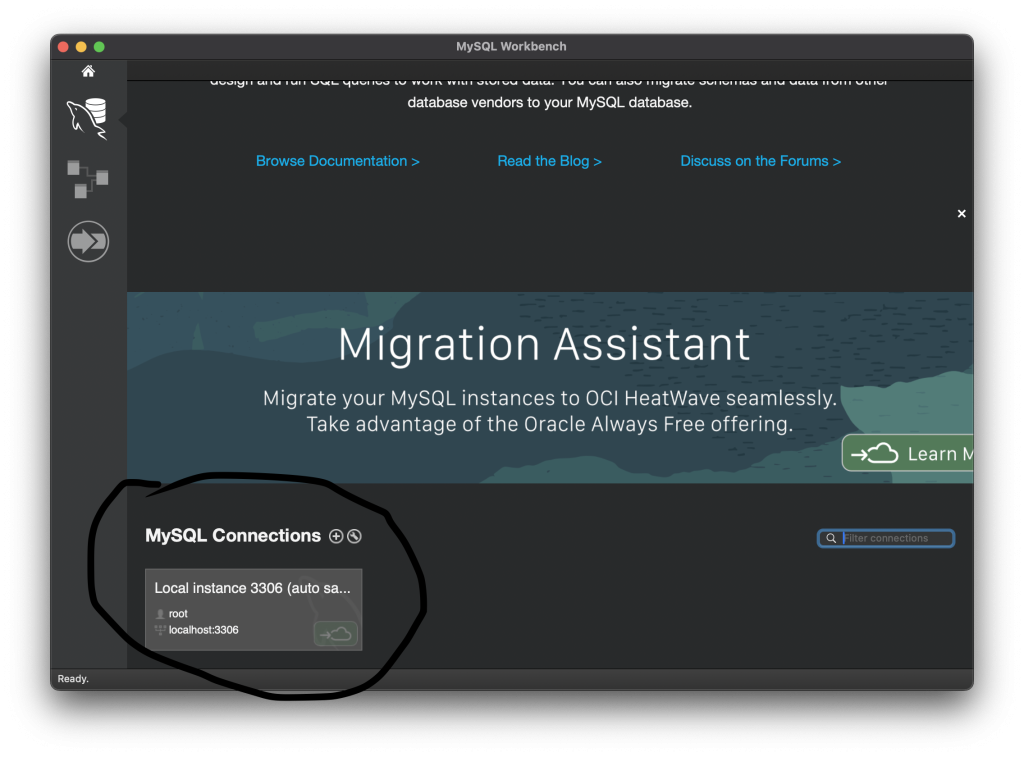Click the green maximize window button
The width and height of the screenshot is (1024, 757).
coord(99,47)
